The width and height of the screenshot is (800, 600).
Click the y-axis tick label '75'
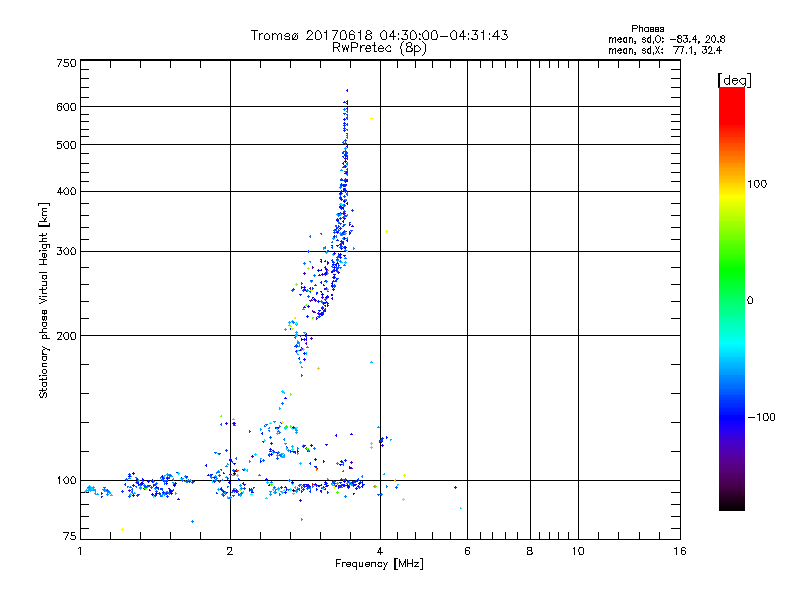coord(70,536)
